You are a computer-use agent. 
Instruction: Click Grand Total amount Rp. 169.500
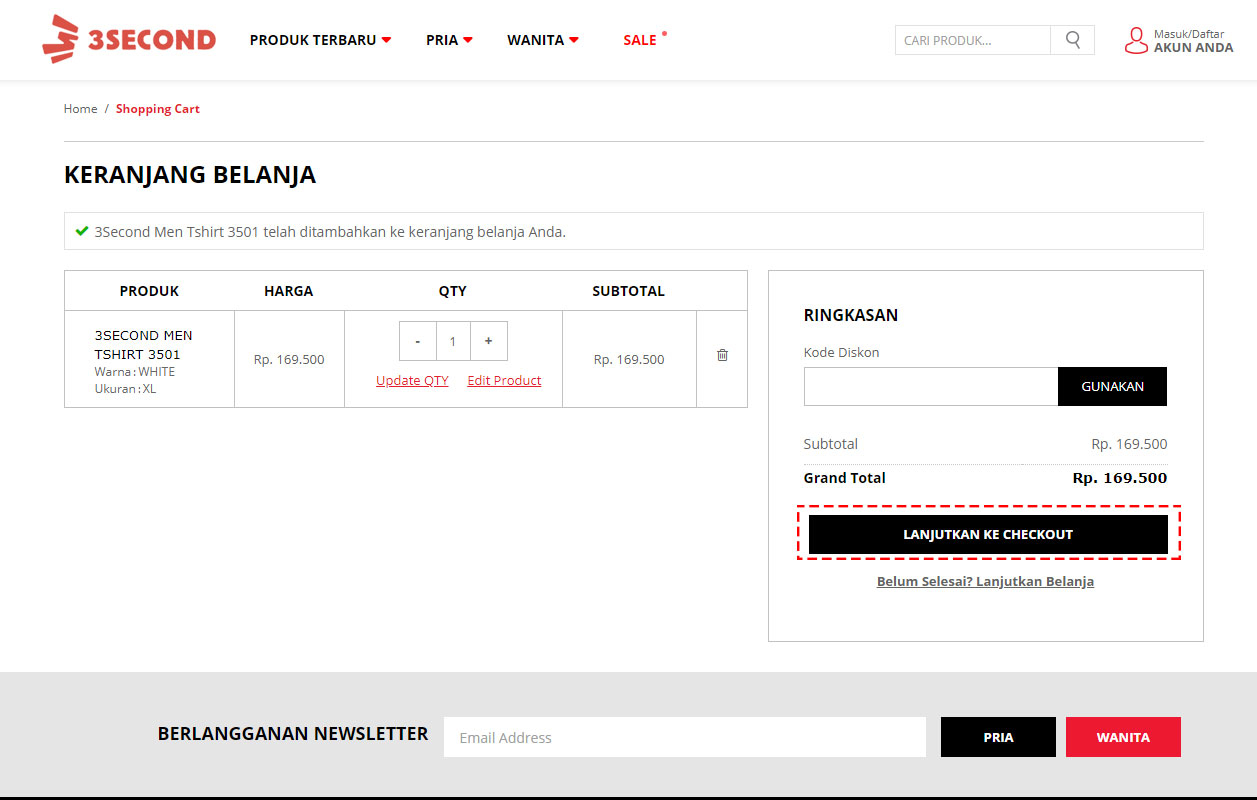pyautogui.click(x=1120, y=478)
